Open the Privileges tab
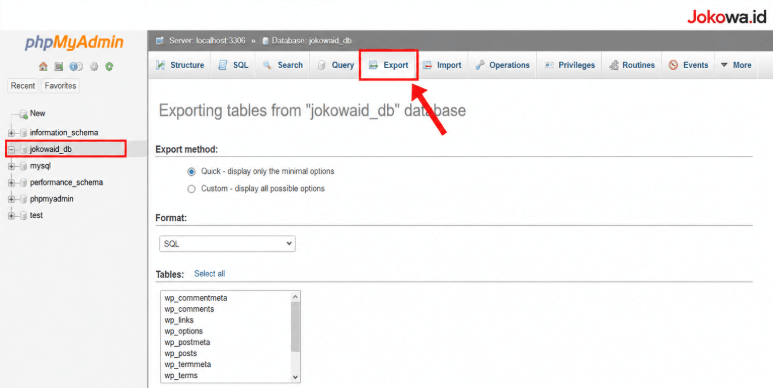 [x=569, y=65]
